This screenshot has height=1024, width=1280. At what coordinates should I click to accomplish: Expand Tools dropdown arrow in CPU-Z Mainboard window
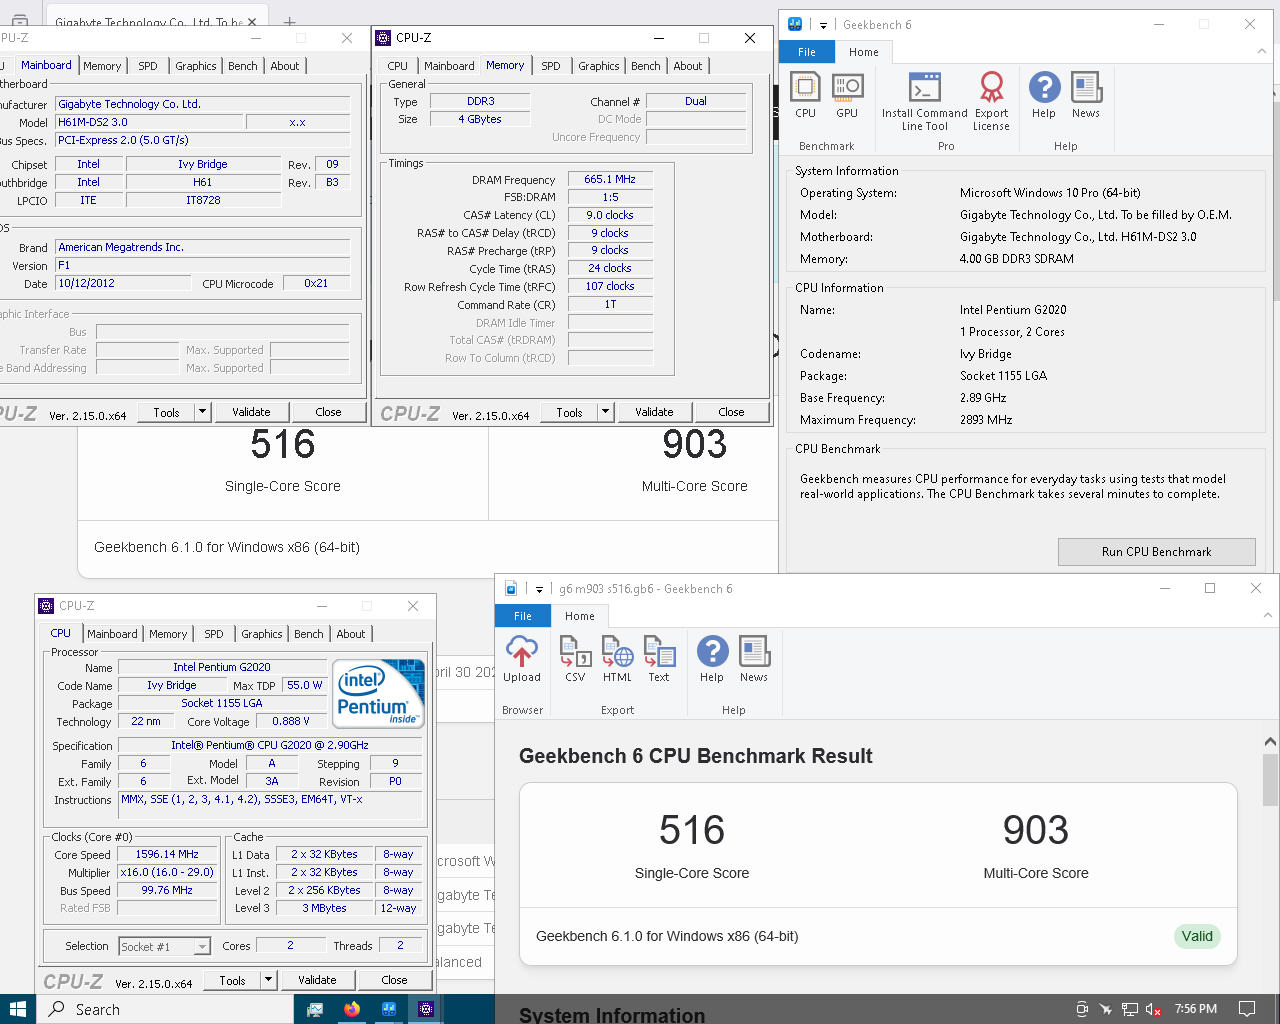[202, 412]
